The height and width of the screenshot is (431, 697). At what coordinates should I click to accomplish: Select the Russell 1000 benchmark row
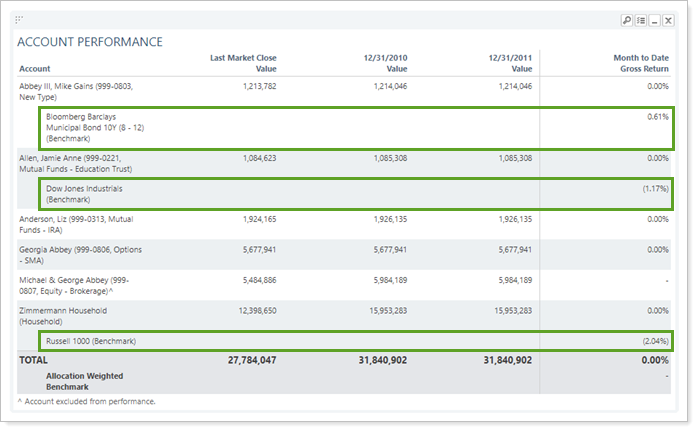point(91,342)
